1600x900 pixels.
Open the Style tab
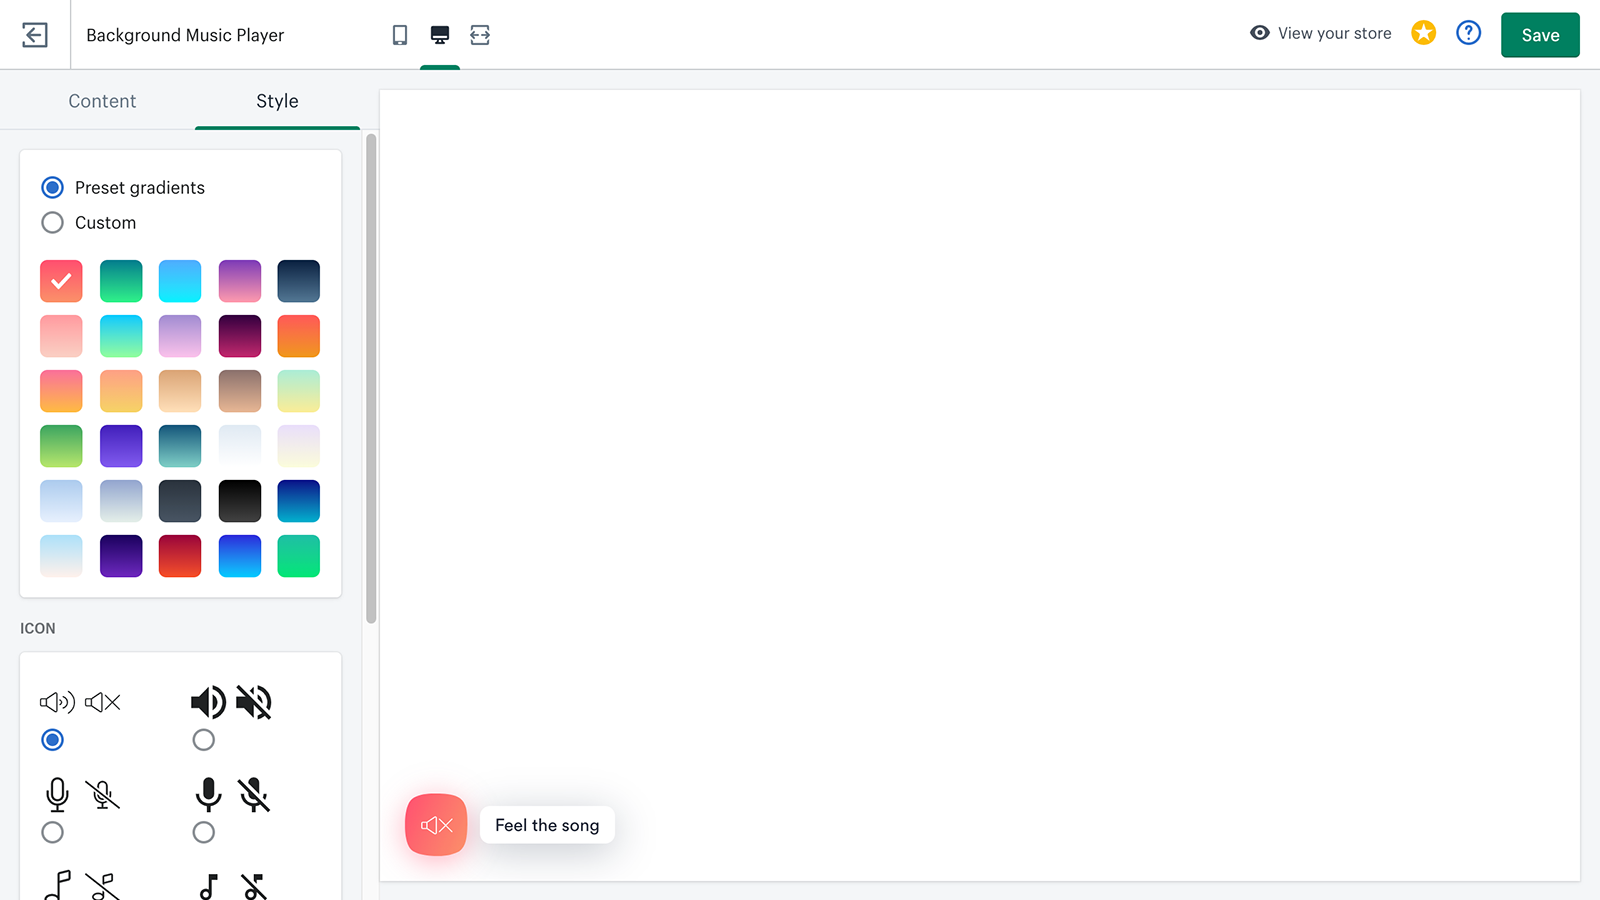(277, 101)
